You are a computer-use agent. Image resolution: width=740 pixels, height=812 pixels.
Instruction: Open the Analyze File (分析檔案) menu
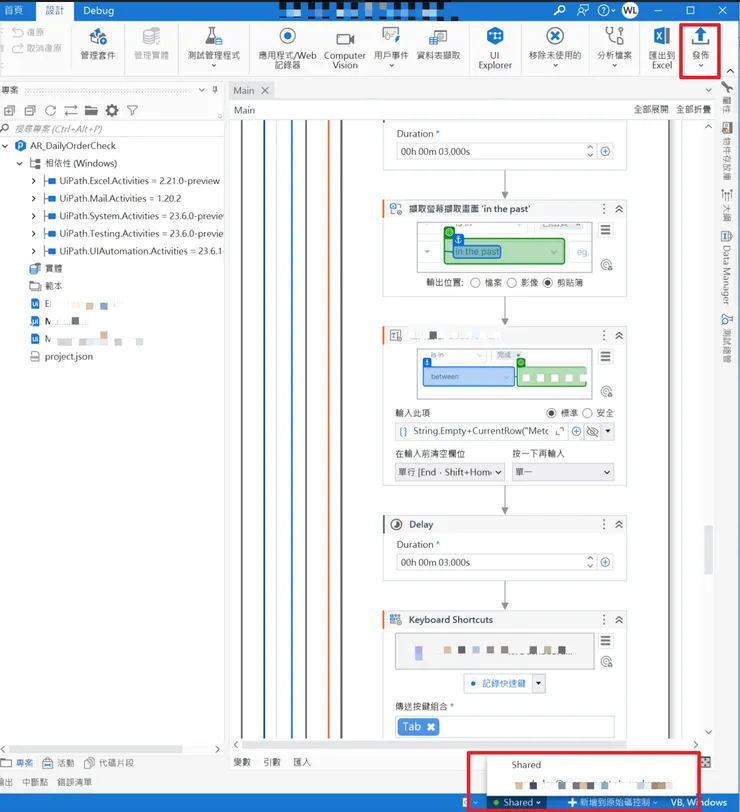tap(614, 48)
